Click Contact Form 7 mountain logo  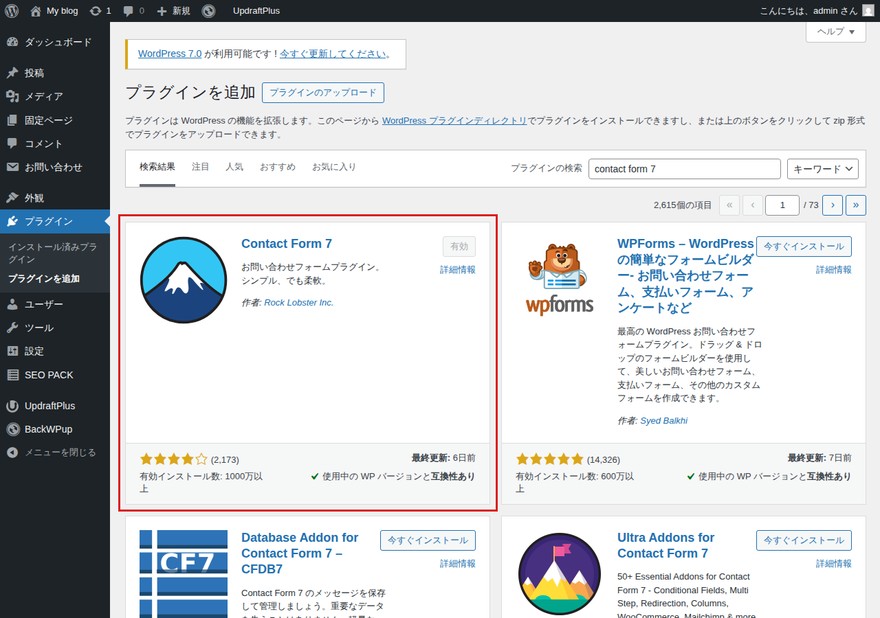pos(184,280)
